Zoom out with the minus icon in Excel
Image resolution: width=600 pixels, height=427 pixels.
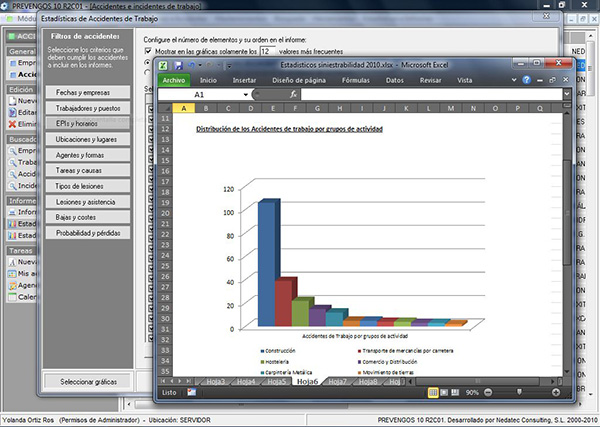point(488,392)
